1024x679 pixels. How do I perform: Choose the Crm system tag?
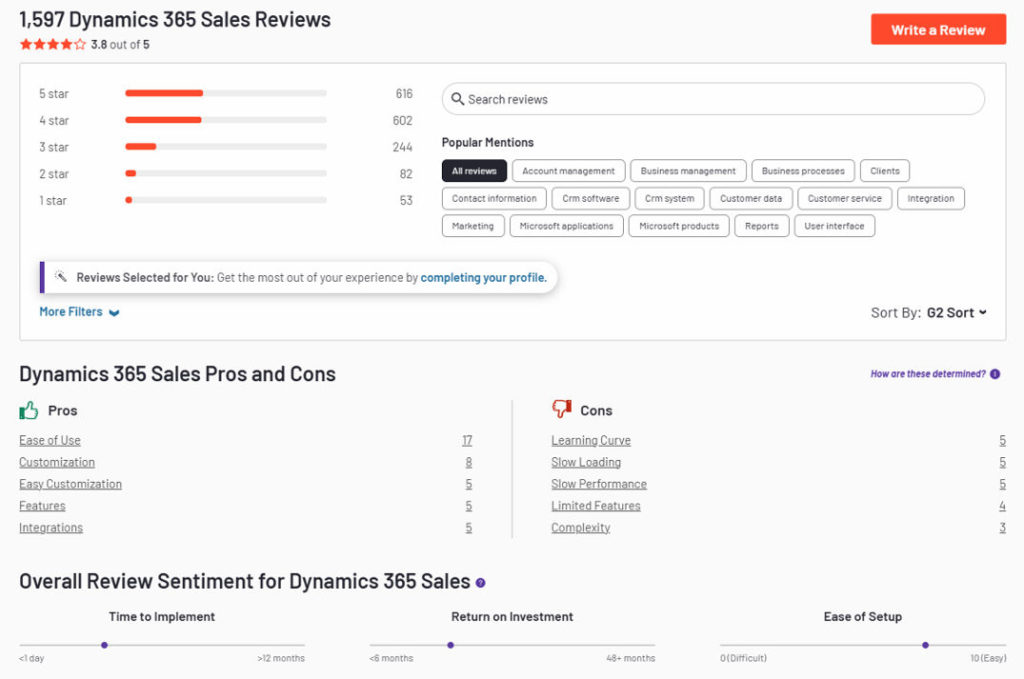click(669, 198)
